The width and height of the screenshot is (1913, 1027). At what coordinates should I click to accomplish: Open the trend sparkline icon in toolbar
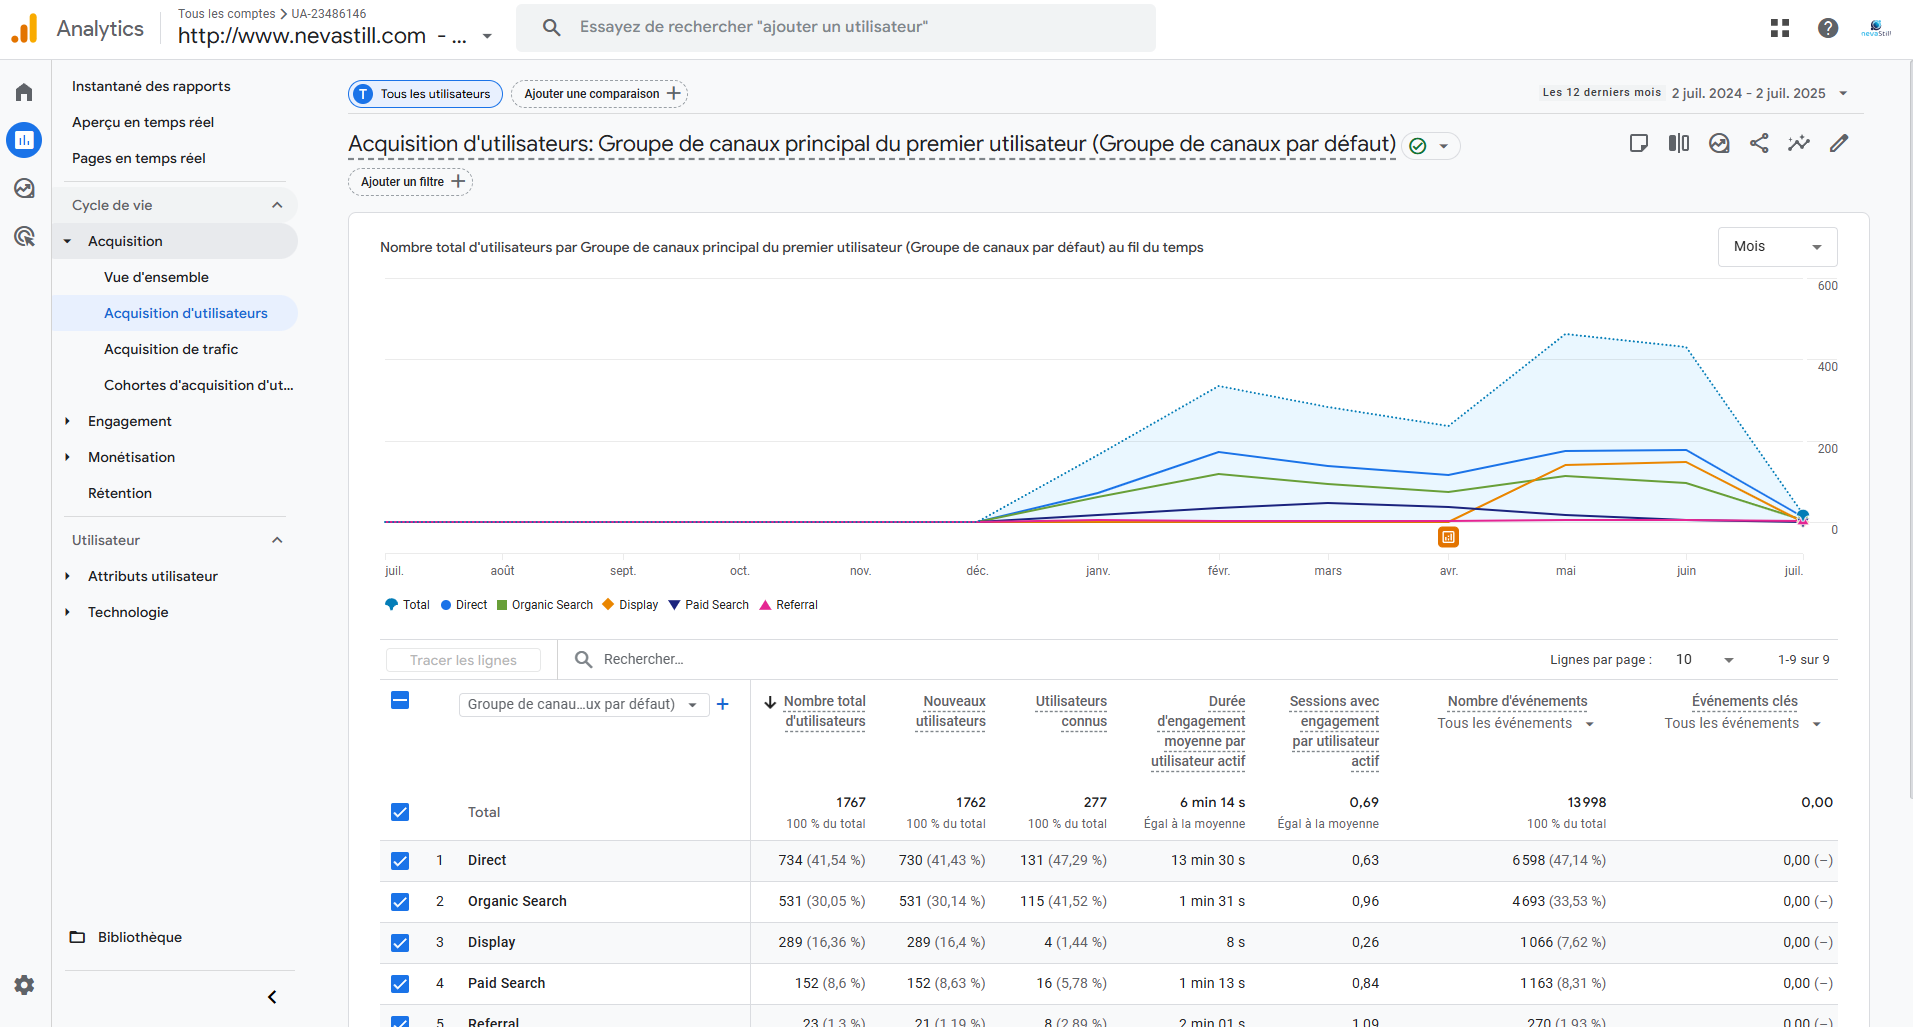coord(1799,143)
